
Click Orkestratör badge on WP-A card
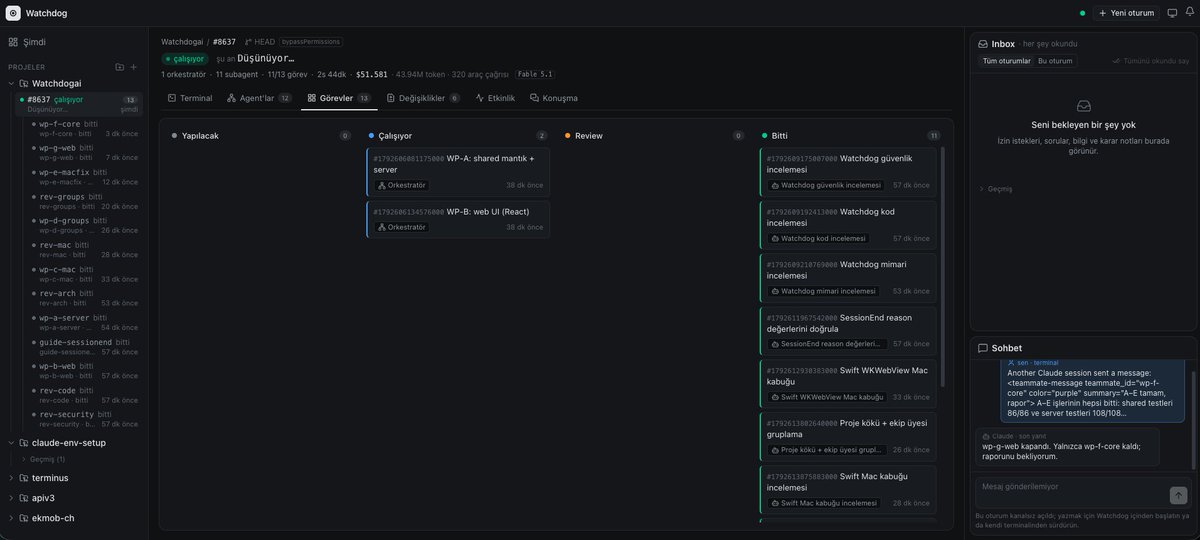coord(402,185)
